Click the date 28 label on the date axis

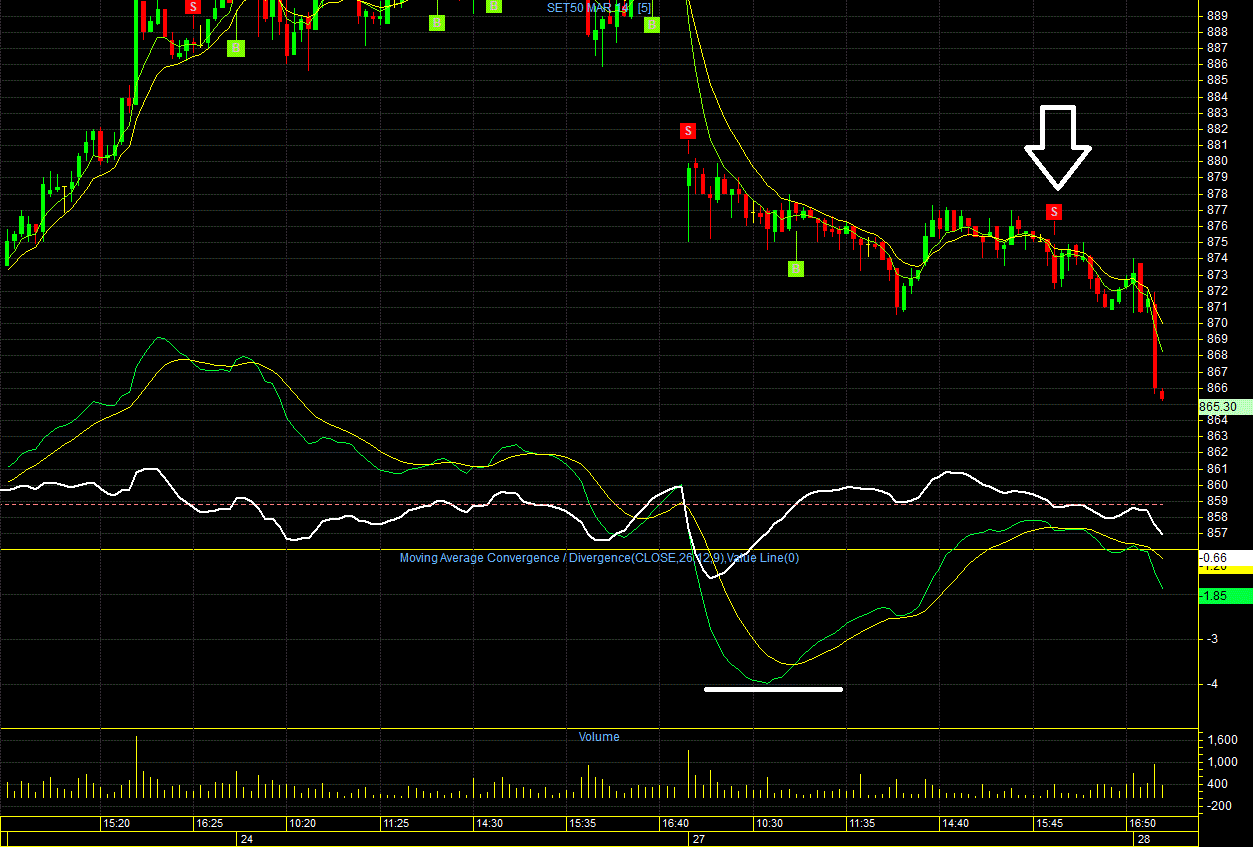[1142, 840]
